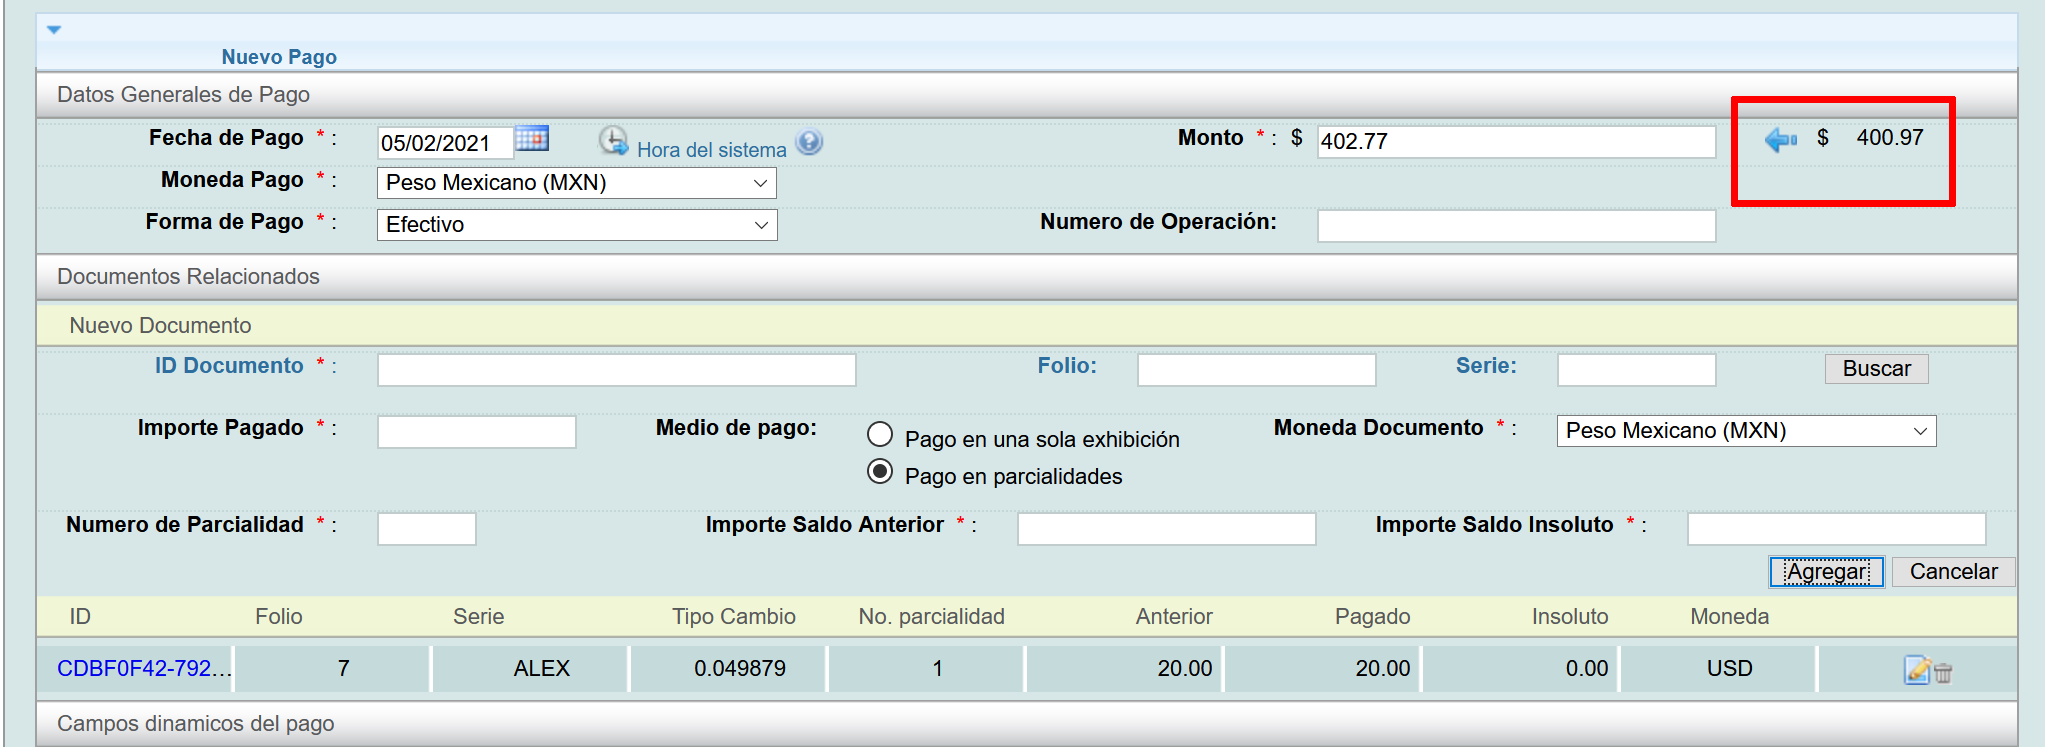Delete the ALEX document row
2045x747 pixels.
pos(1943,672)
